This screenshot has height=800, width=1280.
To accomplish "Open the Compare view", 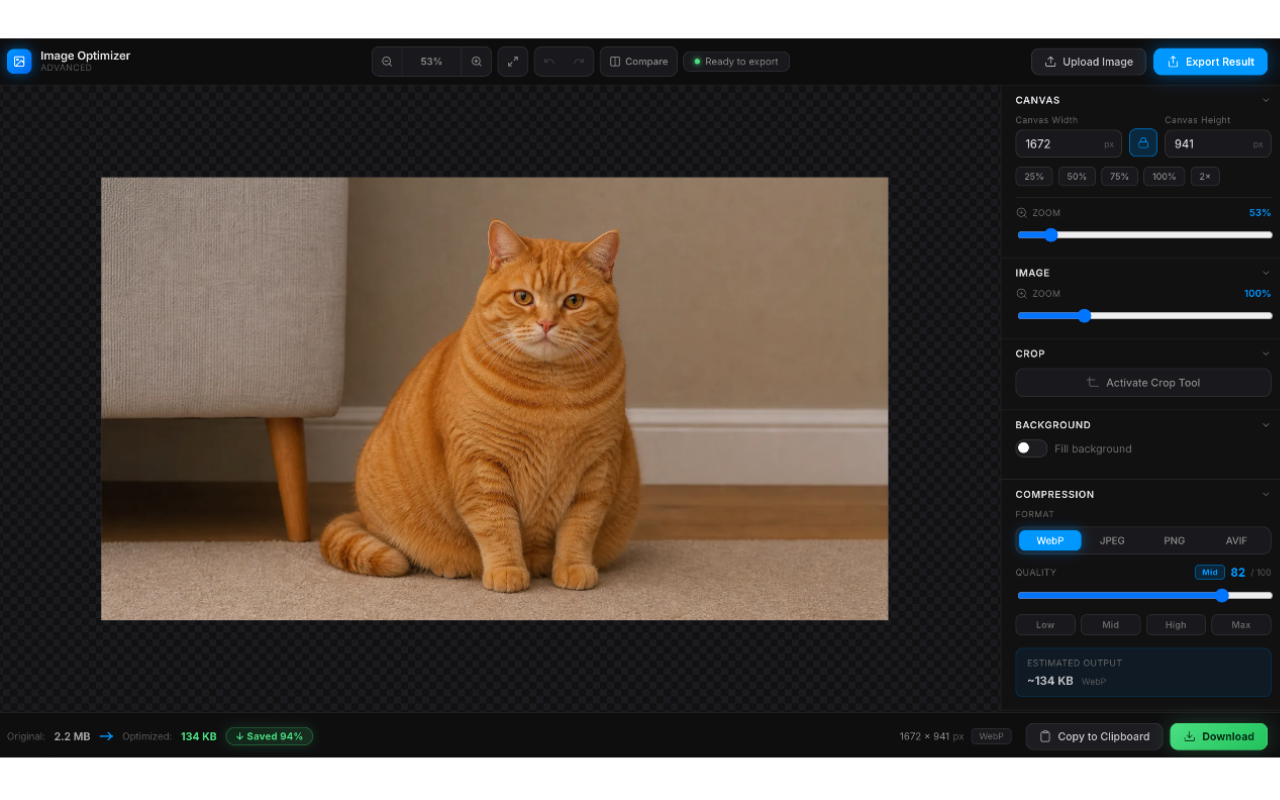I will click(639, 61).
